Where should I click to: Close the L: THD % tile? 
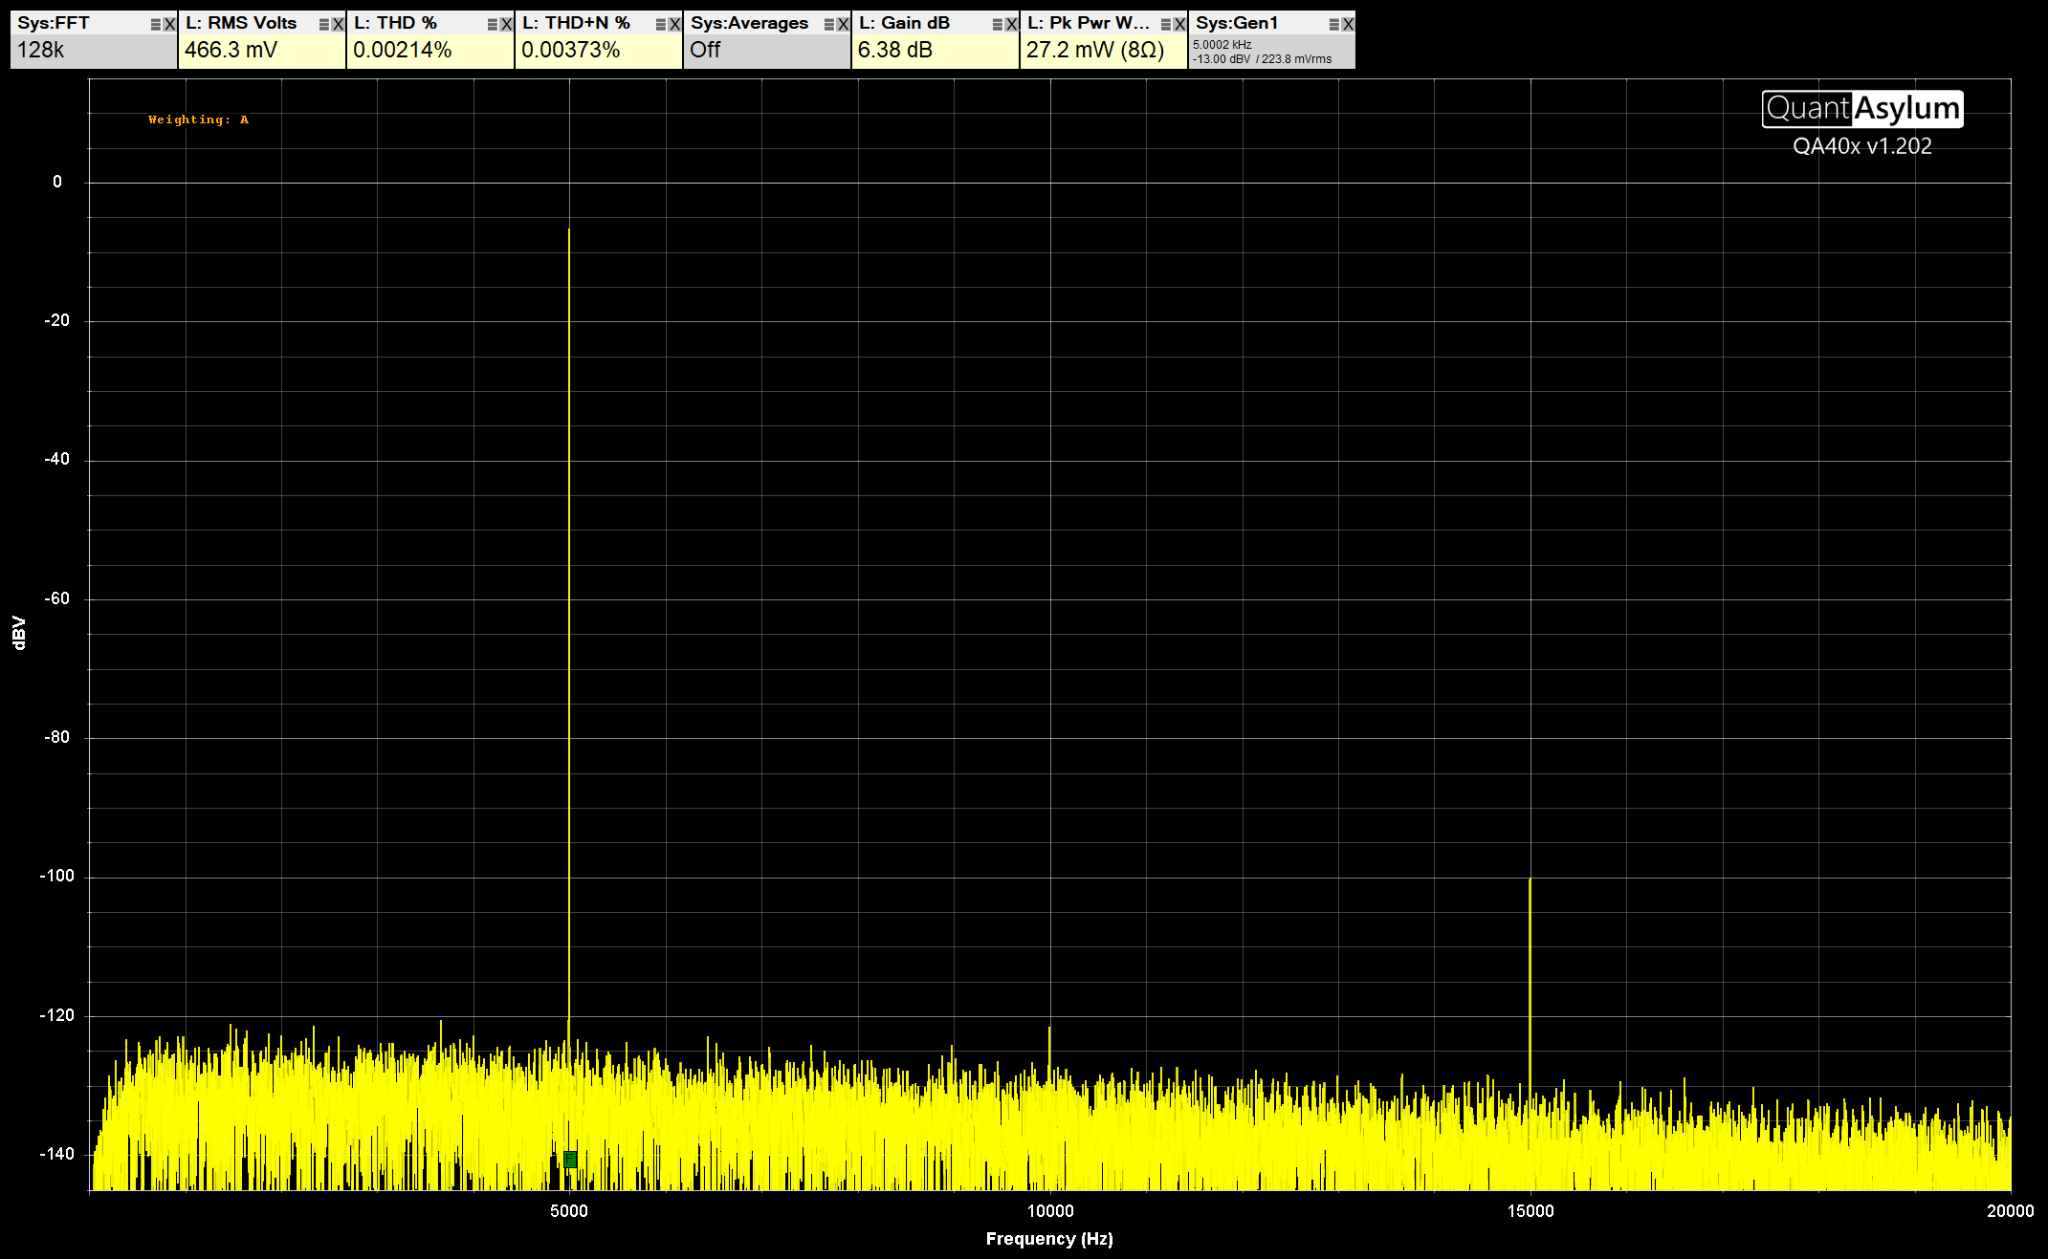pyautogui.click(x=507, y=24)
